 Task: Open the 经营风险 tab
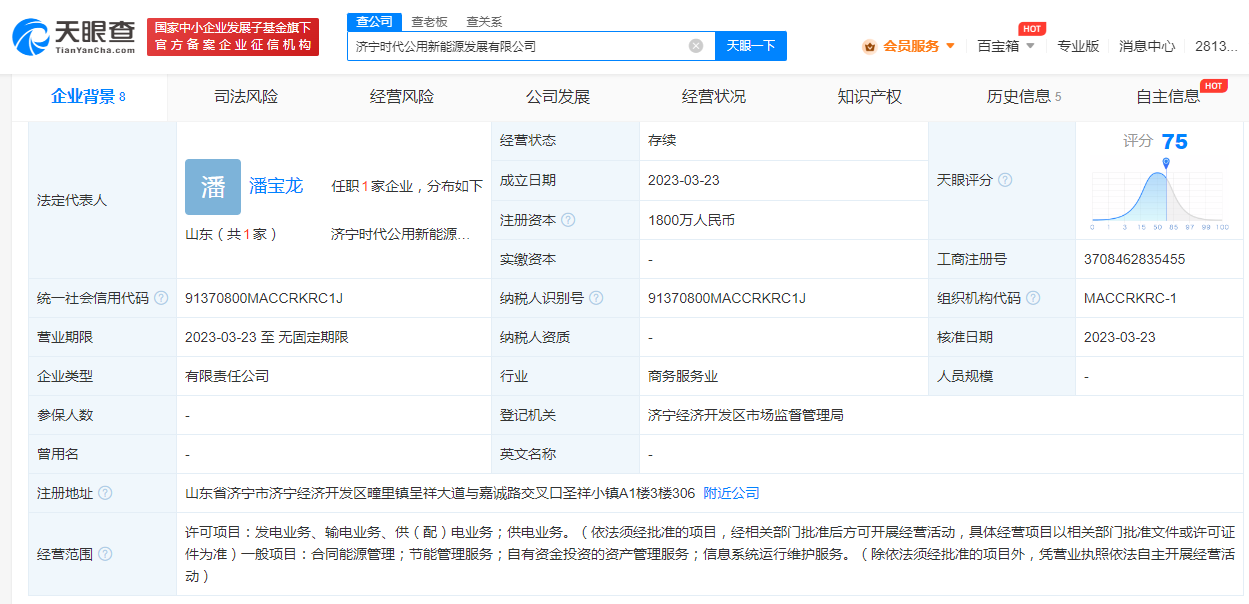tap(402, 97)
